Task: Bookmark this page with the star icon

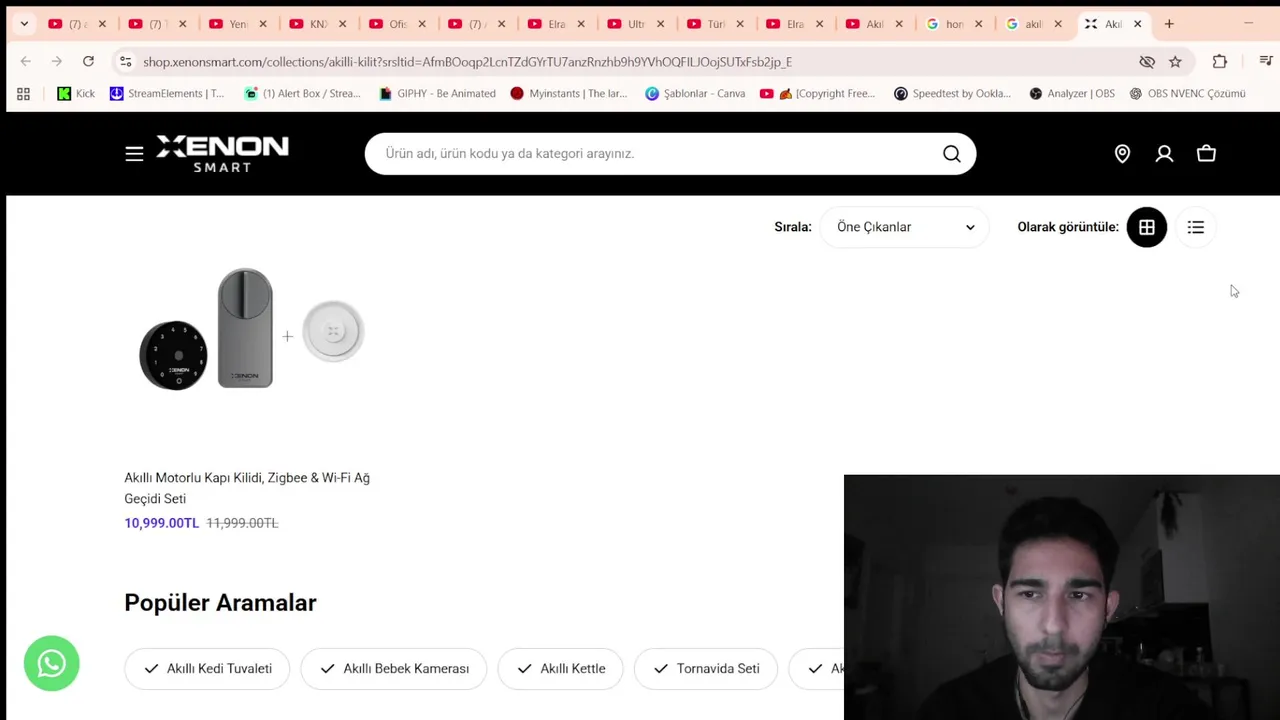Action: (x=1175, y=62)
